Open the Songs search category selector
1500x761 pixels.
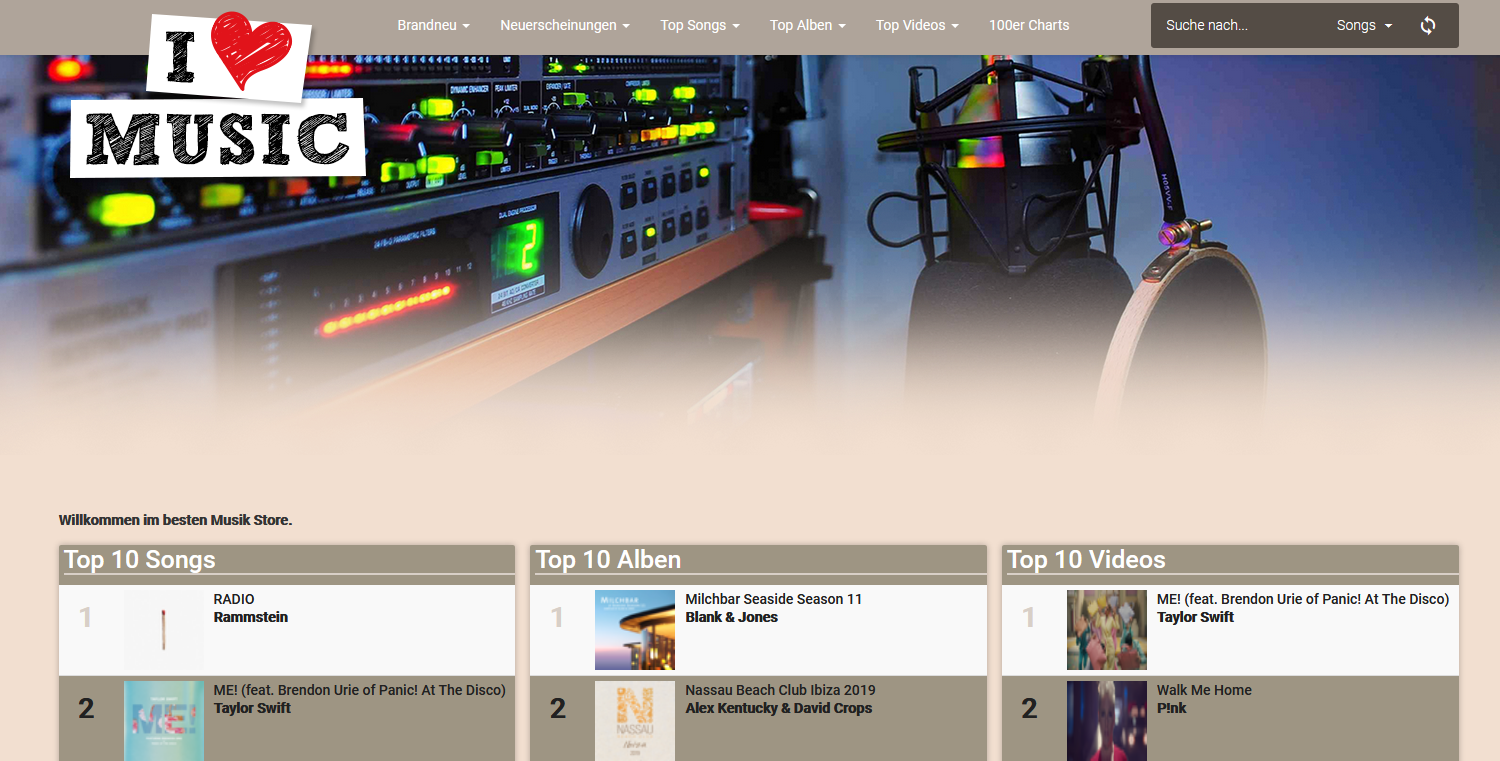point(1363,25)
